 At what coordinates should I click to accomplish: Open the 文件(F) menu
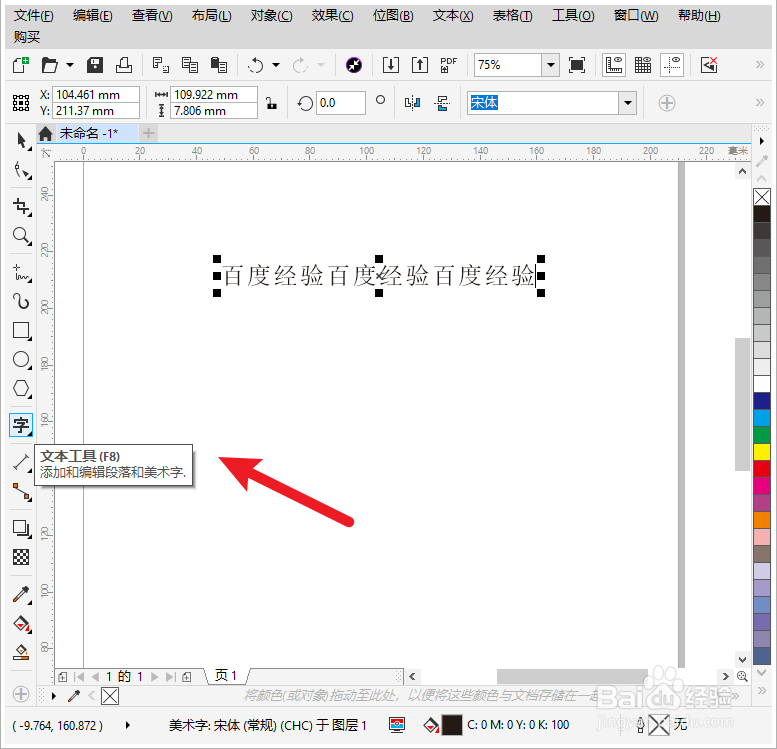click(33, 16)
